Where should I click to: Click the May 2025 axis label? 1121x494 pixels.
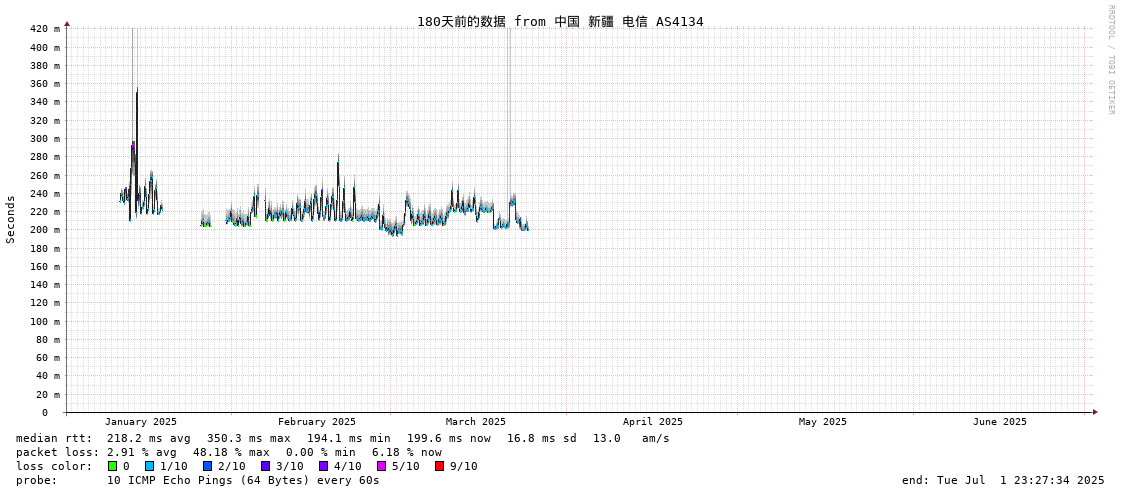[823, 422]
